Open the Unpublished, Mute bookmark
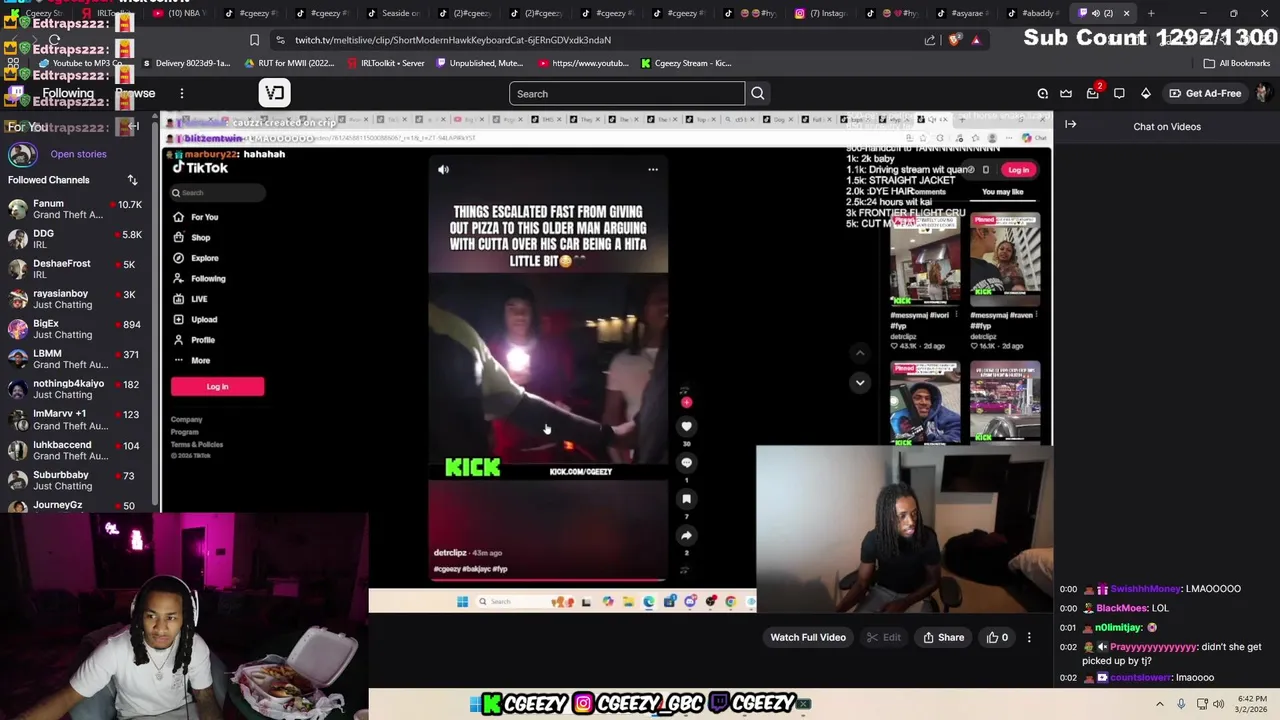Viewport: 1280px width, 720px height. click(x=479, y=63)
